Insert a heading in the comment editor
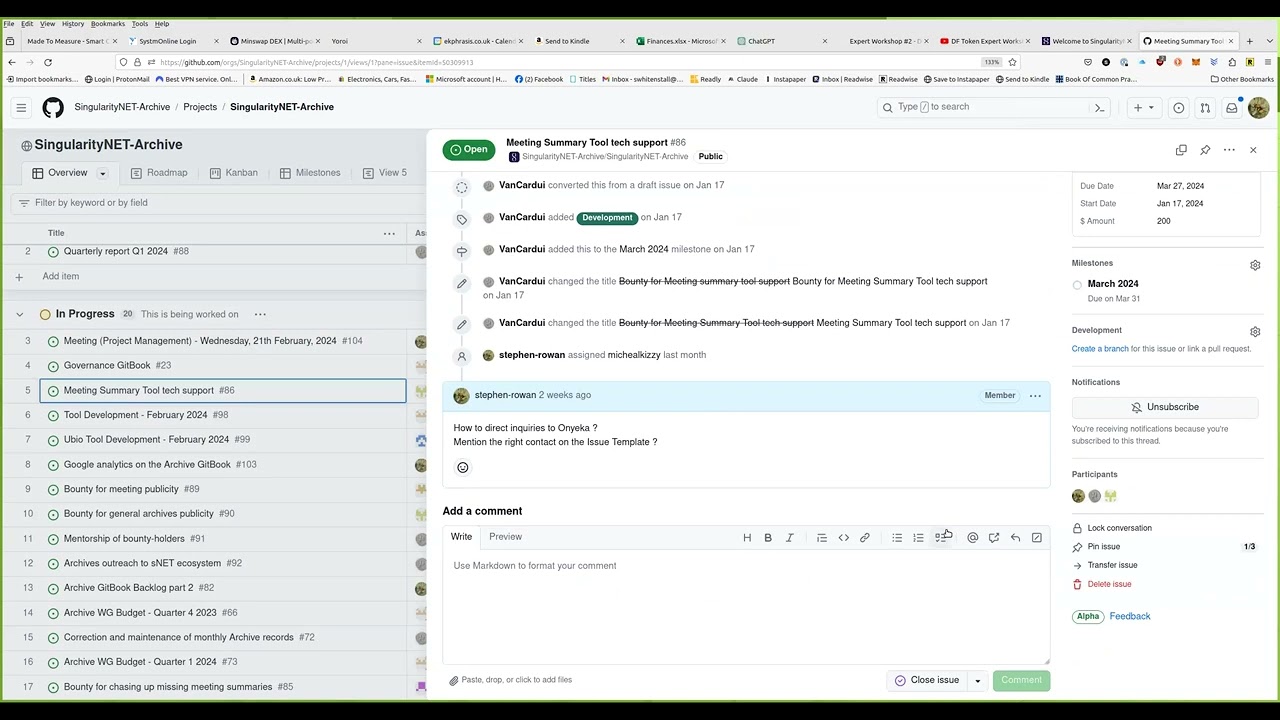The width and height of the screenshot is (1280, 720). tap(747, 538)
